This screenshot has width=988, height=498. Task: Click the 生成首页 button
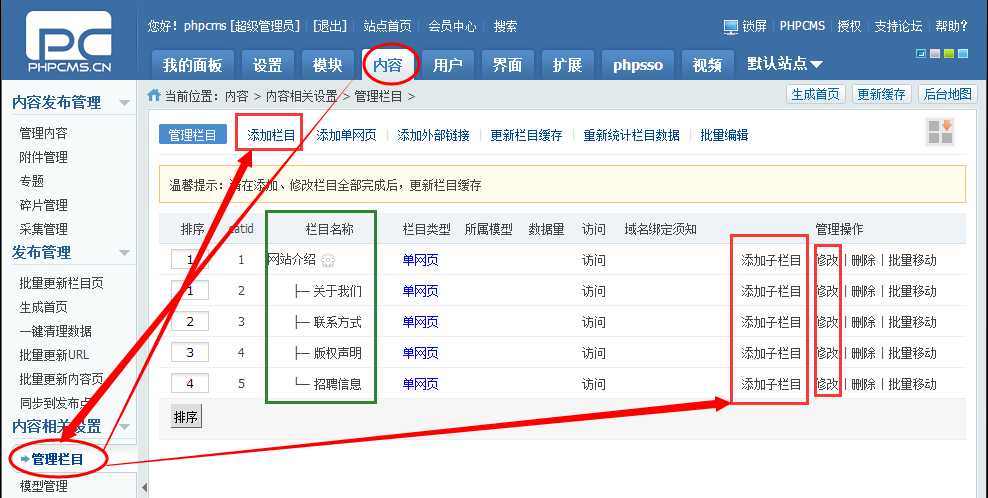point(815,95)
